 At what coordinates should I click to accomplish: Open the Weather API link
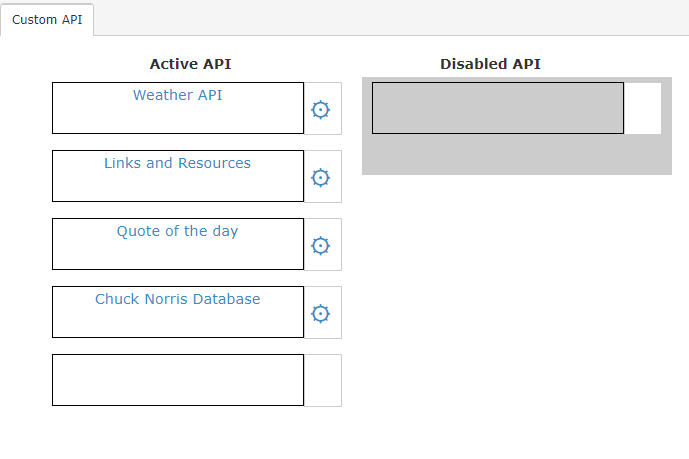(x=178, y=95)
